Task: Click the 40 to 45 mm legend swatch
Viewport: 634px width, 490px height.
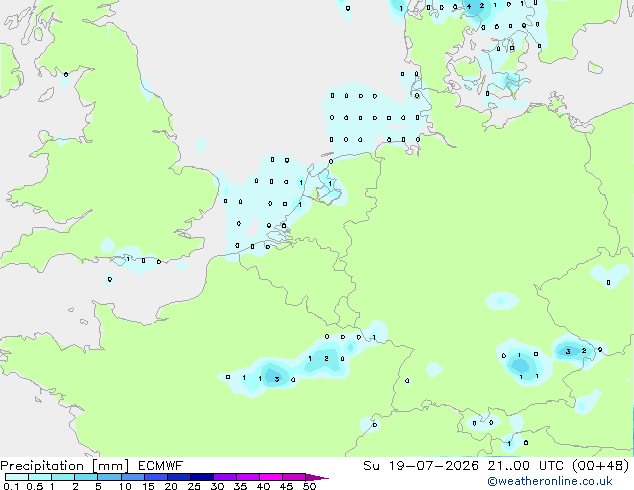Action: [x=271, y=477]
